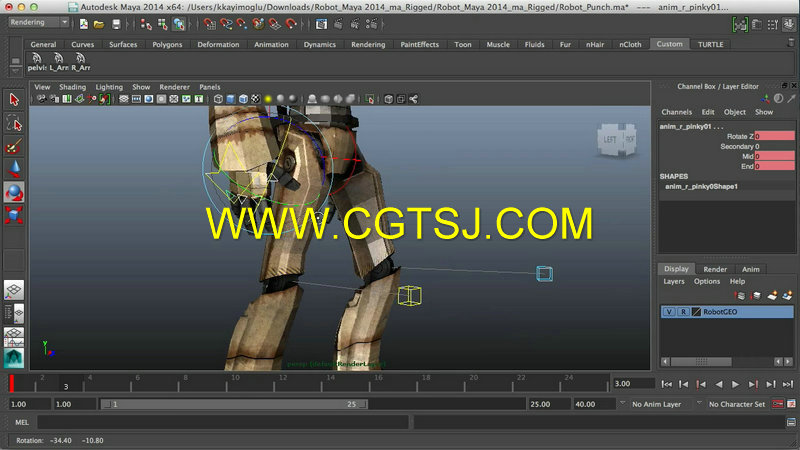Go to end of playback range
This screenshot has height=450, width=800.
tap(788, 384)
